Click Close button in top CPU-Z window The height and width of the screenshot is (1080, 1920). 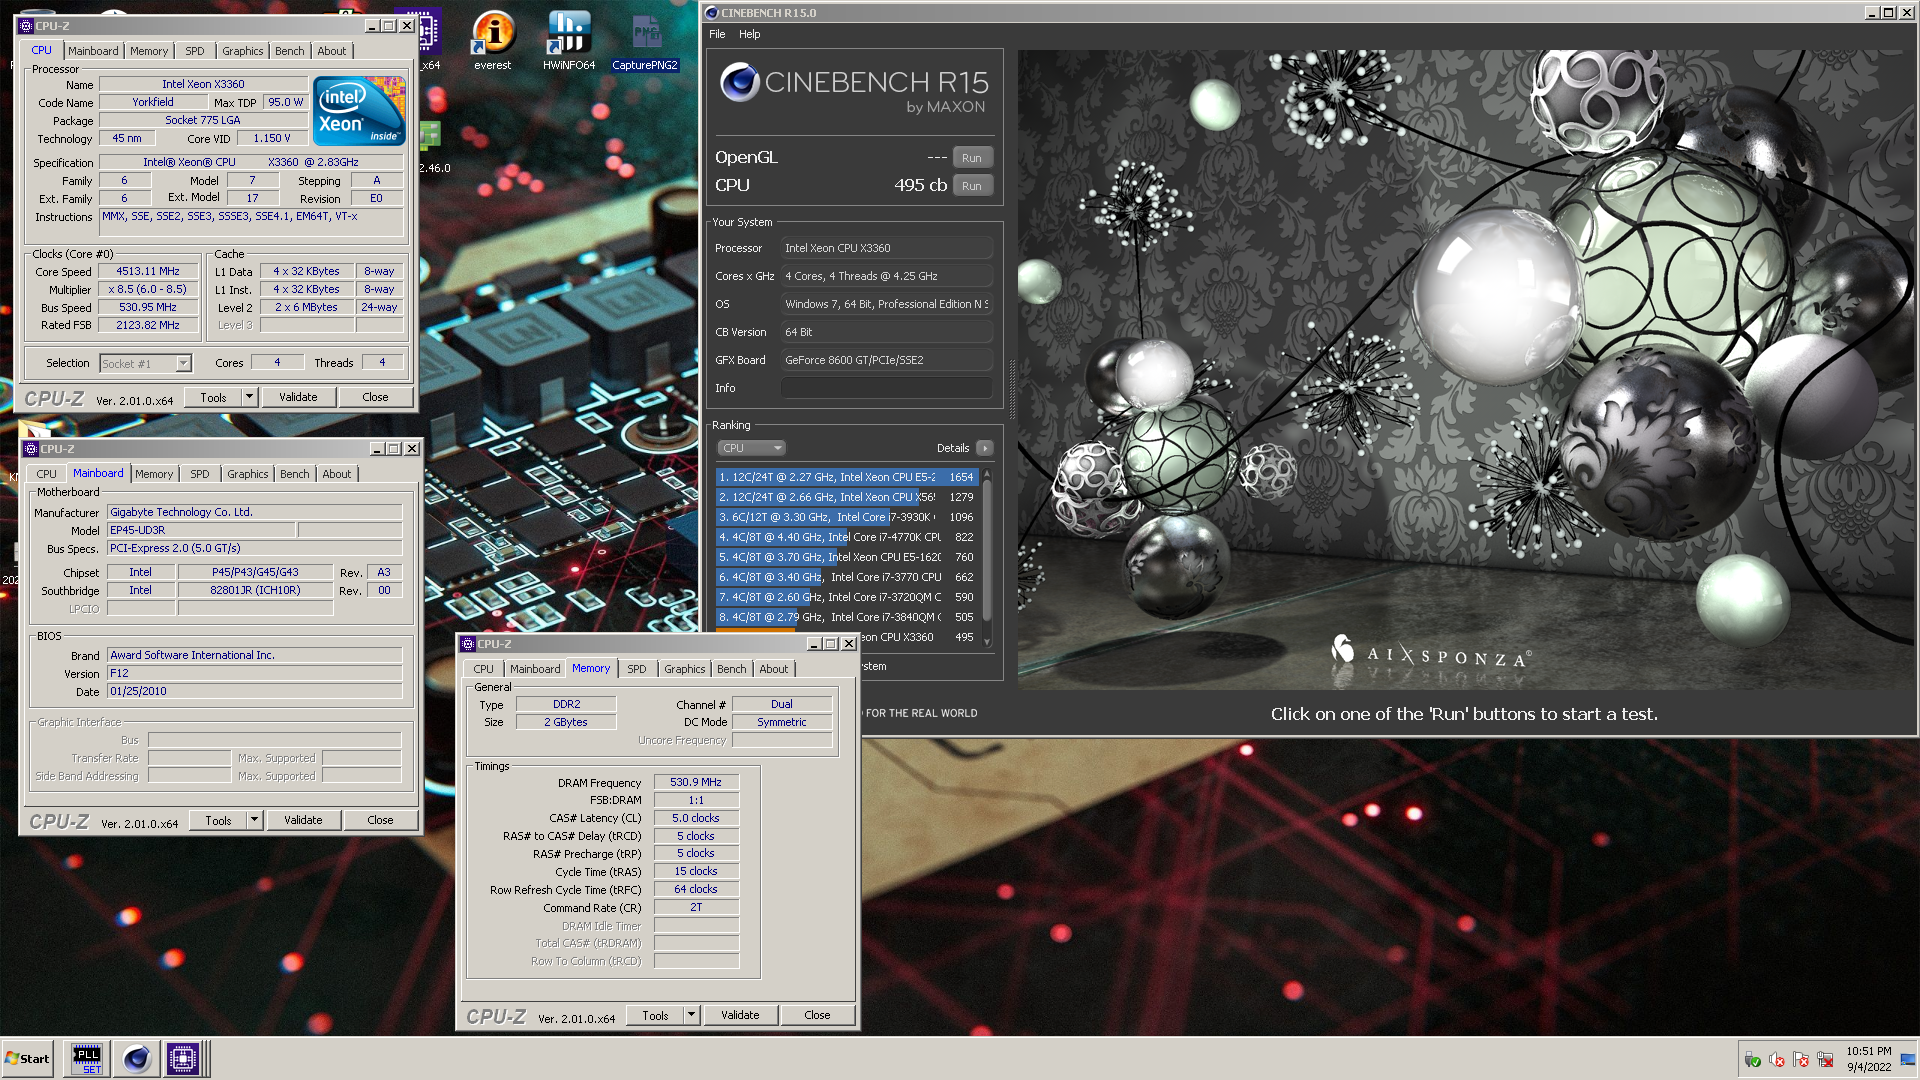(x=375, y=397)
